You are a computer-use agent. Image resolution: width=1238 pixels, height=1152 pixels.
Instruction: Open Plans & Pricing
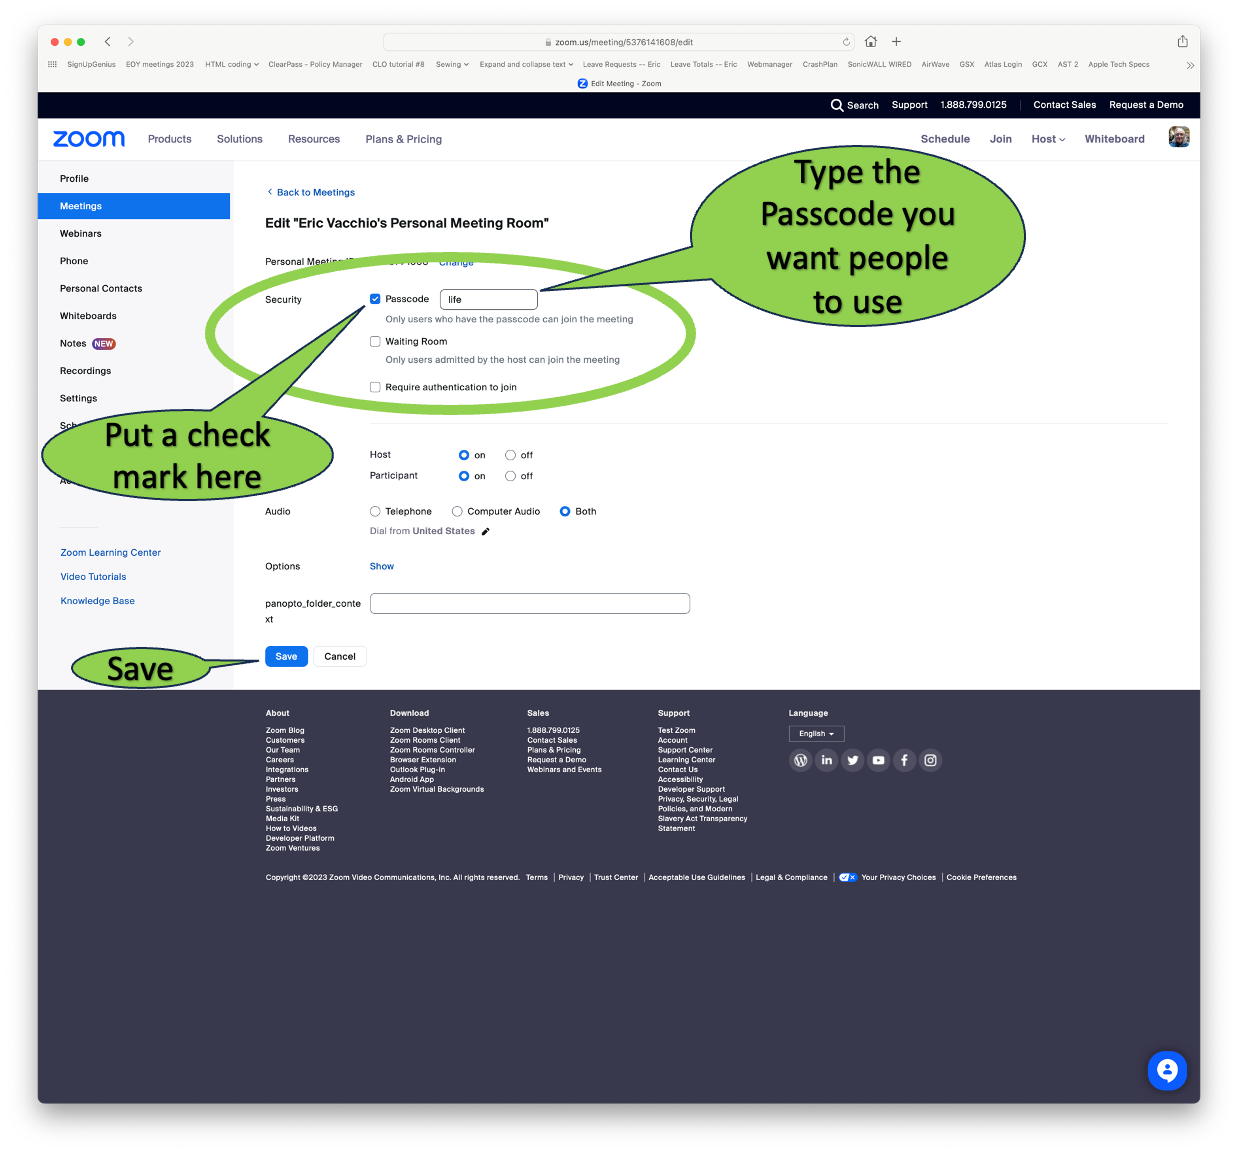click(x=404, y=139)
